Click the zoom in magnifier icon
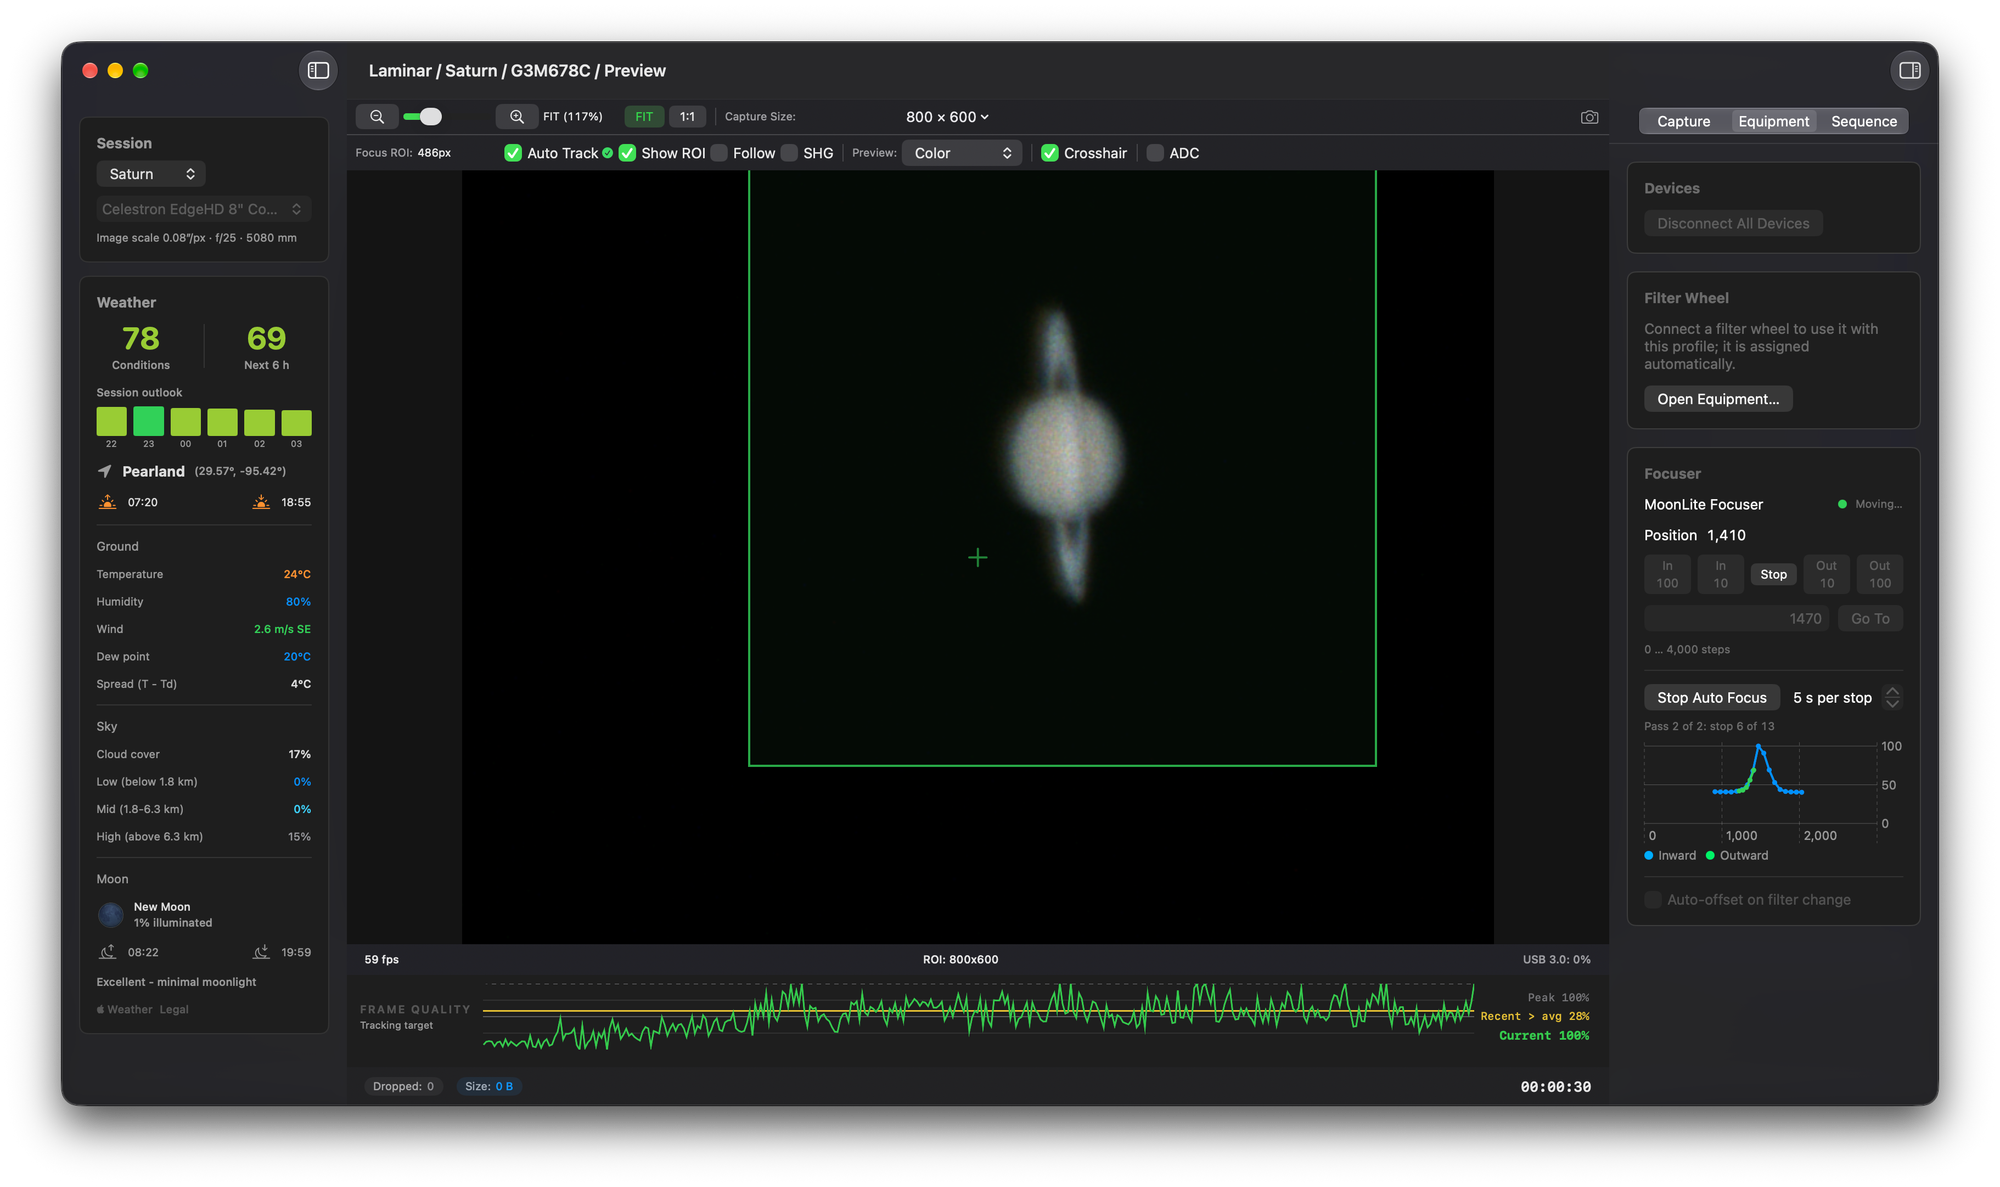Viewport: 2000px width, 1187px height. click(x=516, y=117)
